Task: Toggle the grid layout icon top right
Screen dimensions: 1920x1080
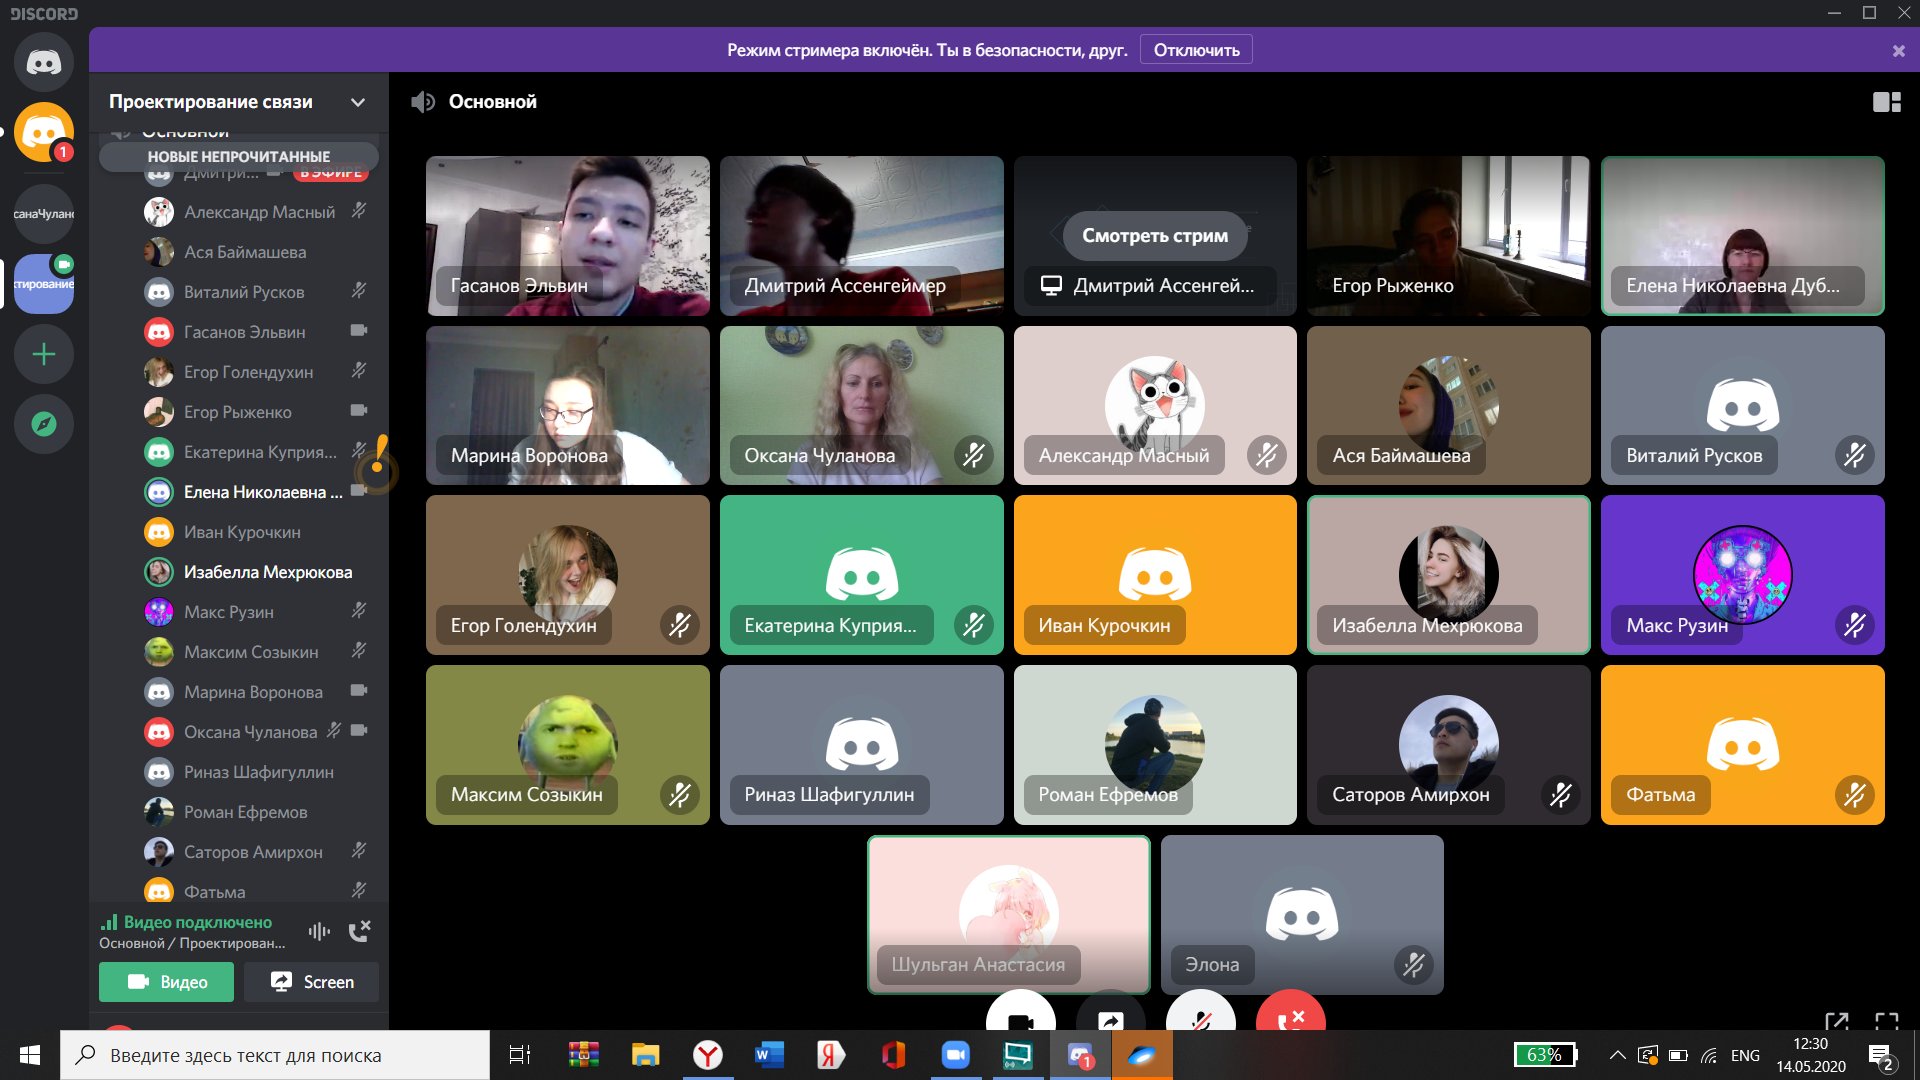Action: [1886, 102]
